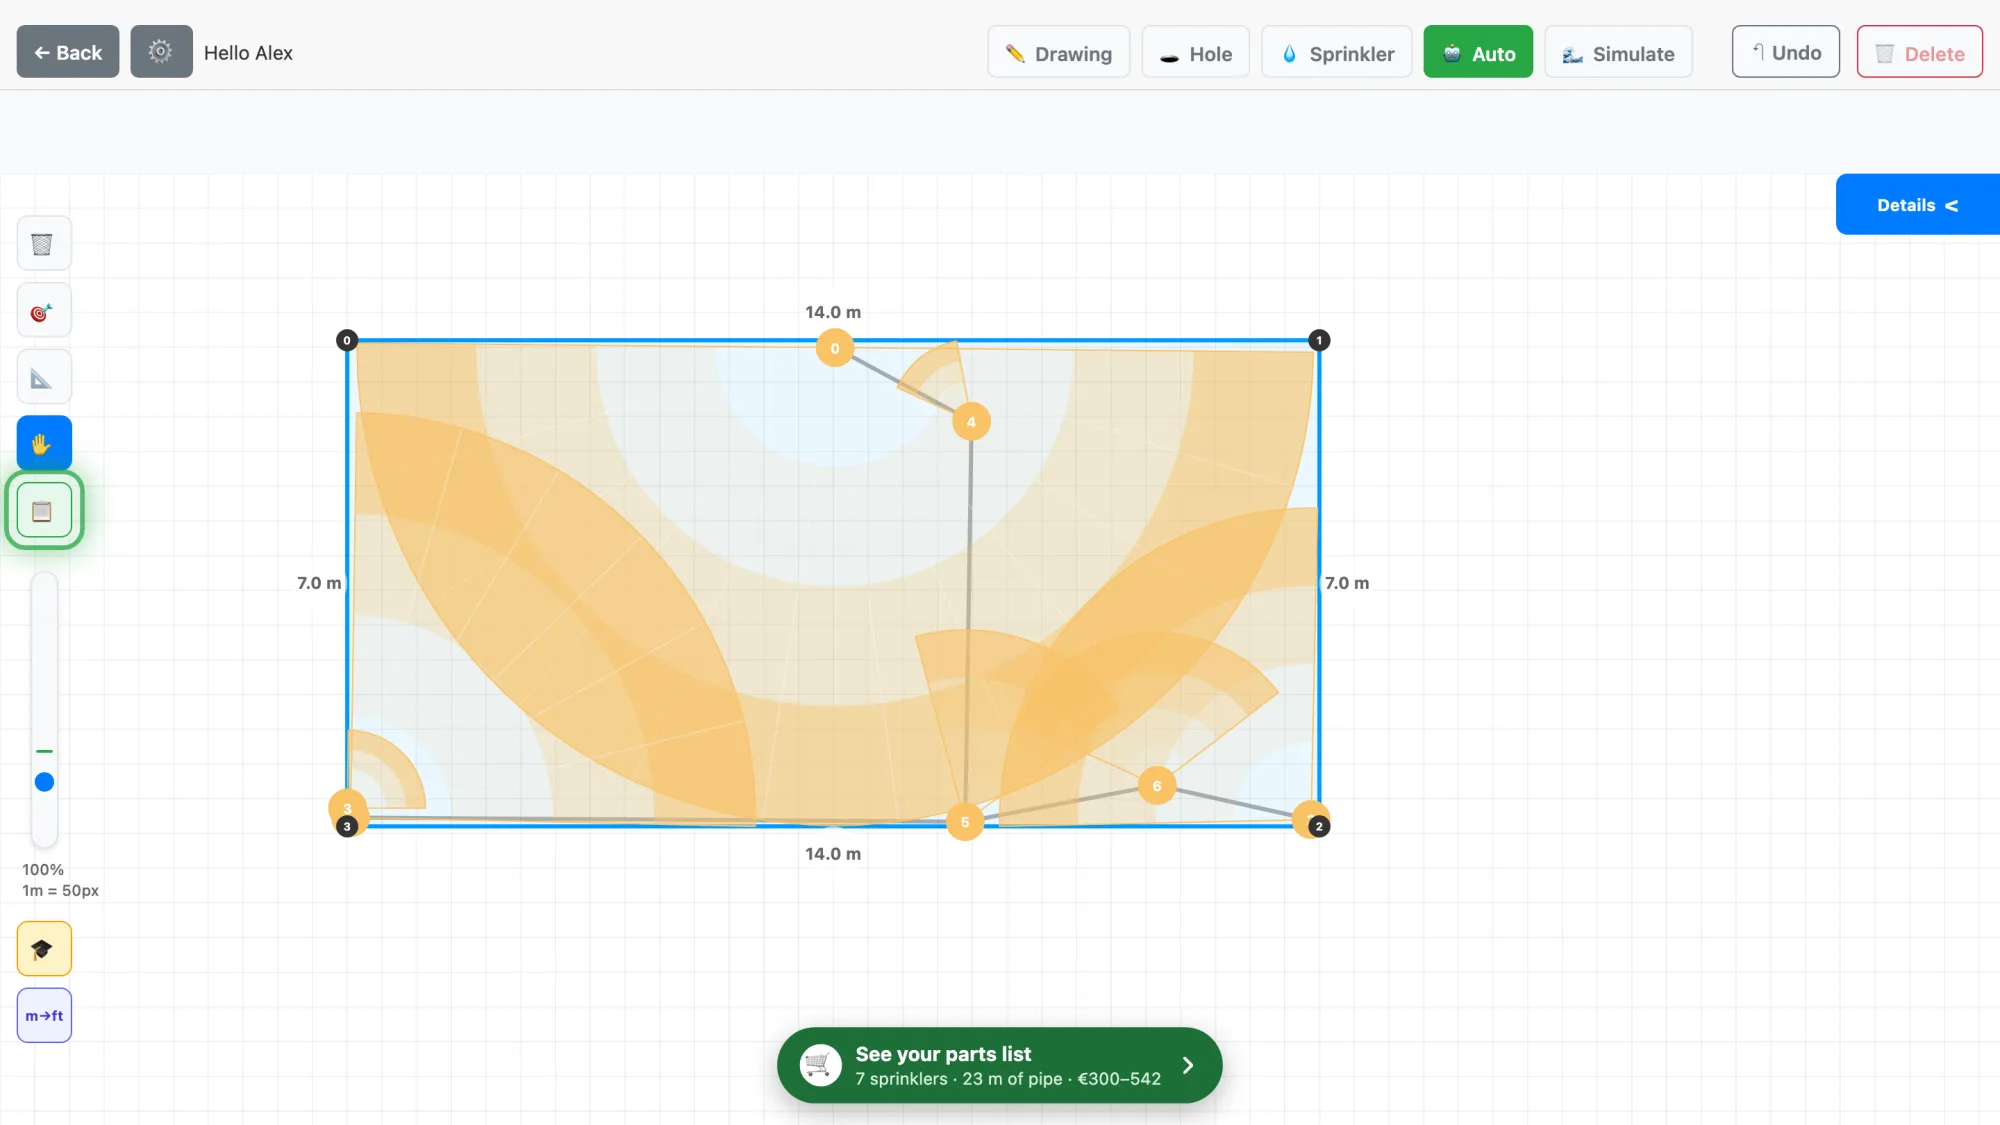Toggle units with the m→ft button

click(44, 1015)
